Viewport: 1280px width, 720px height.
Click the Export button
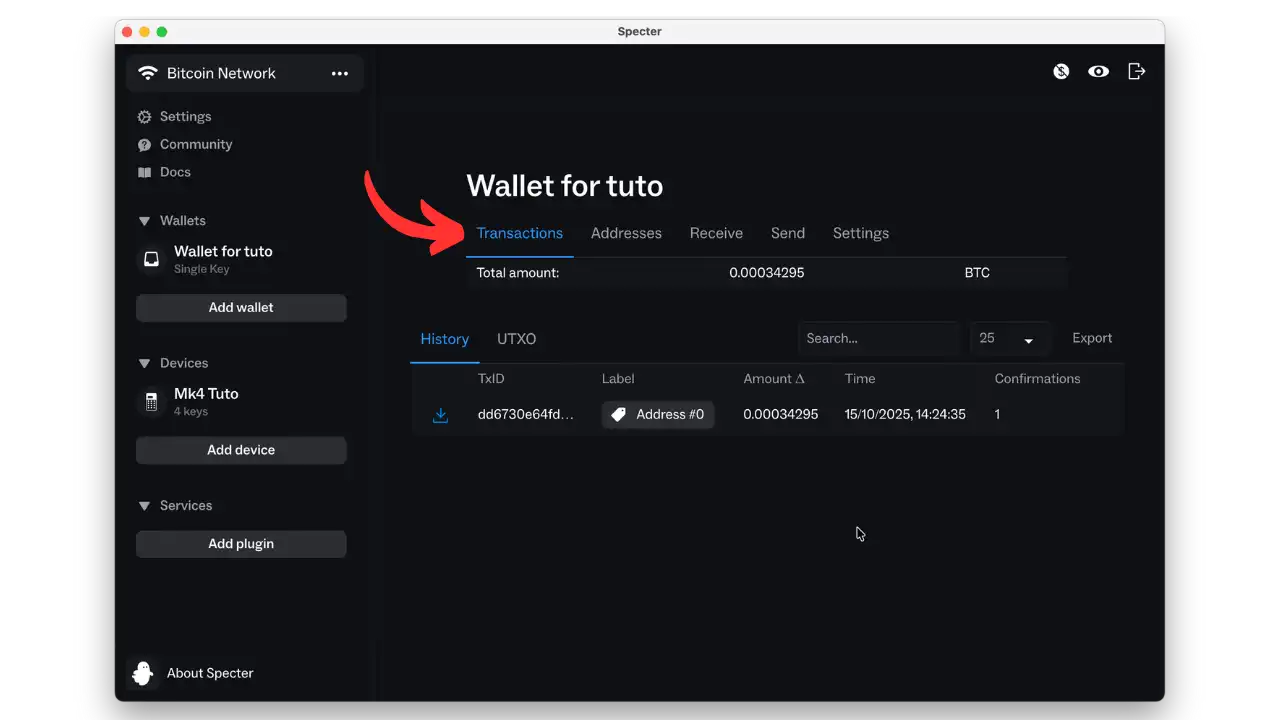[x=1092, y=338]
